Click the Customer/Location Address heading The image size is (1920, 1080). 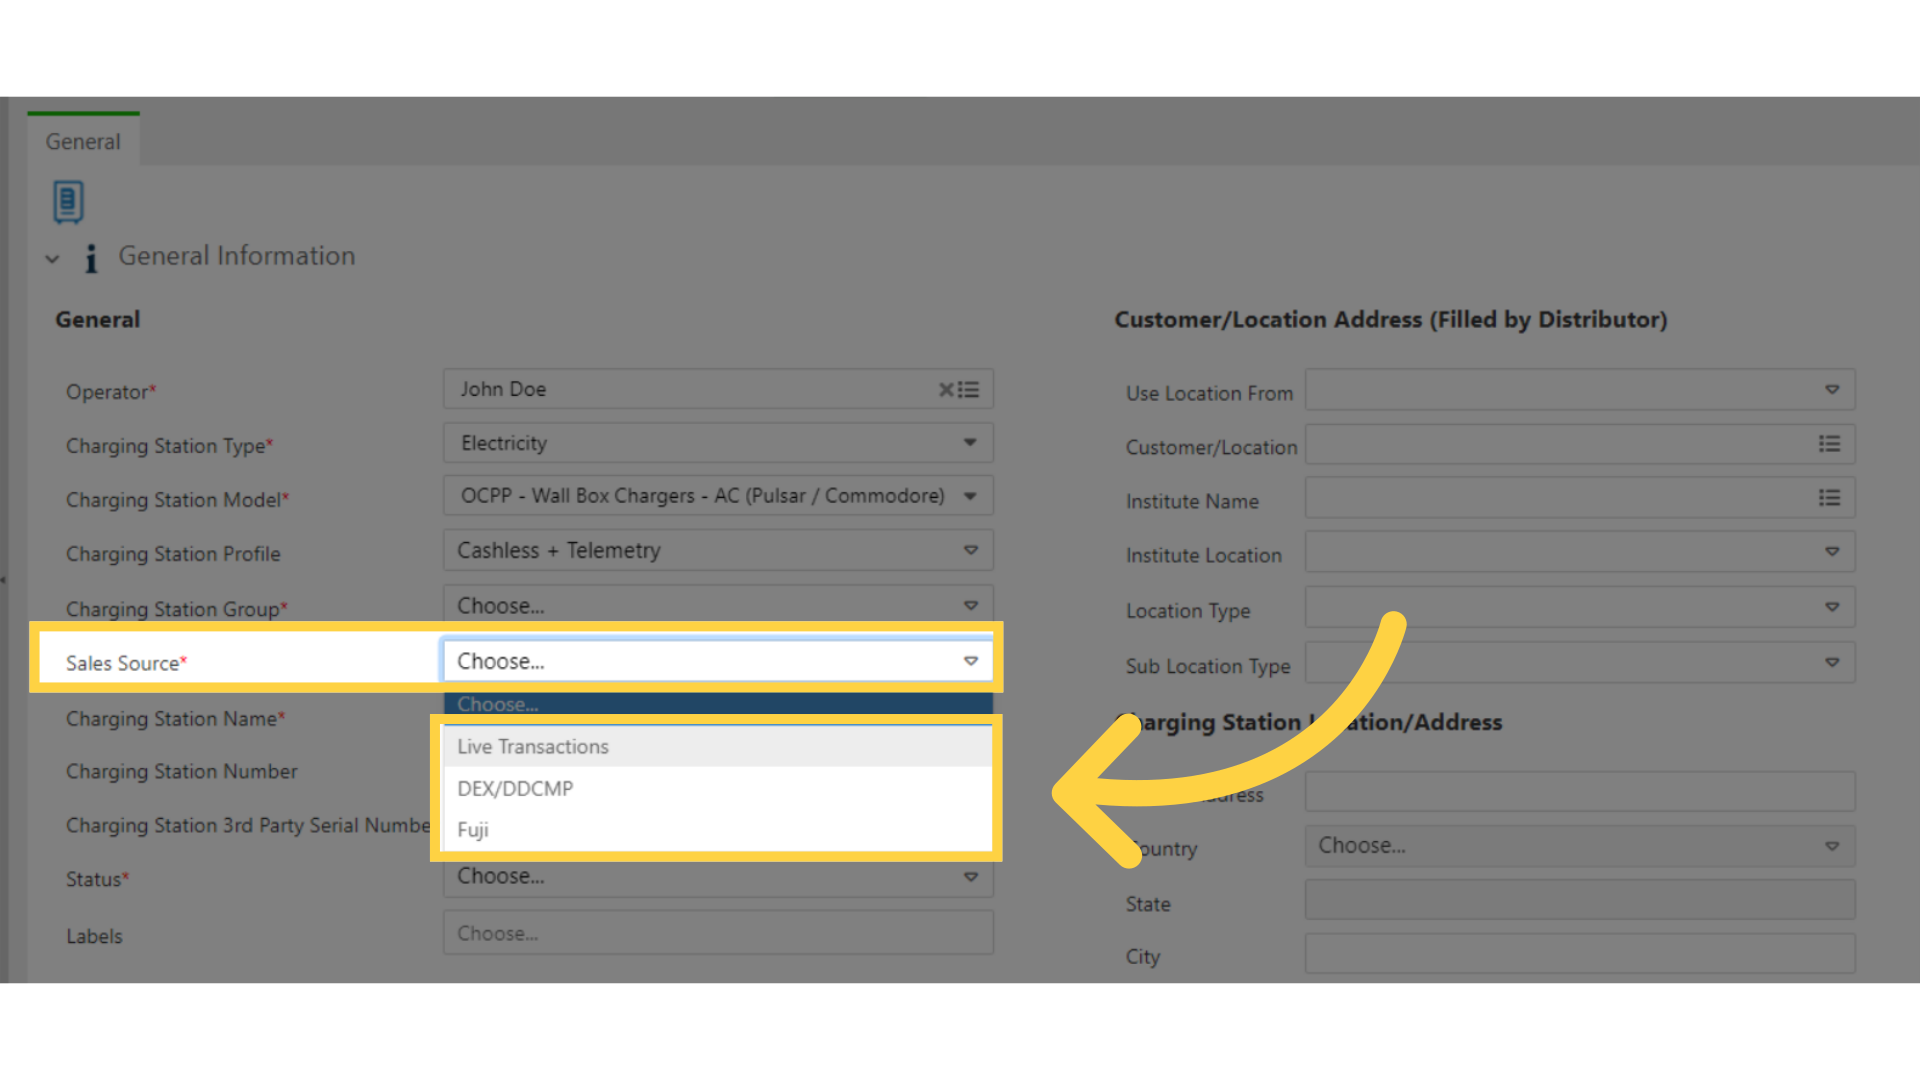point(1391,320)
